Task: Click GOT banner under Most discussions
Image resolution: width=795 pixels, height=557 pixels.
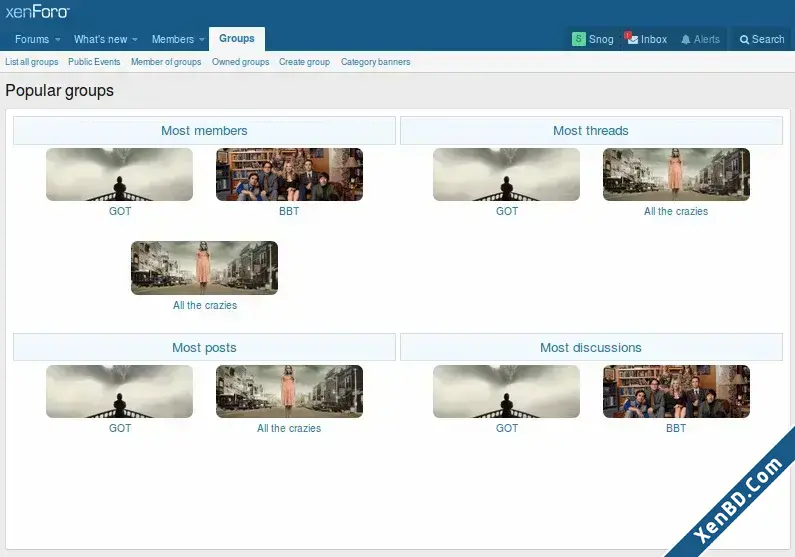Action: pyautogui.click(x=506, y=391)
